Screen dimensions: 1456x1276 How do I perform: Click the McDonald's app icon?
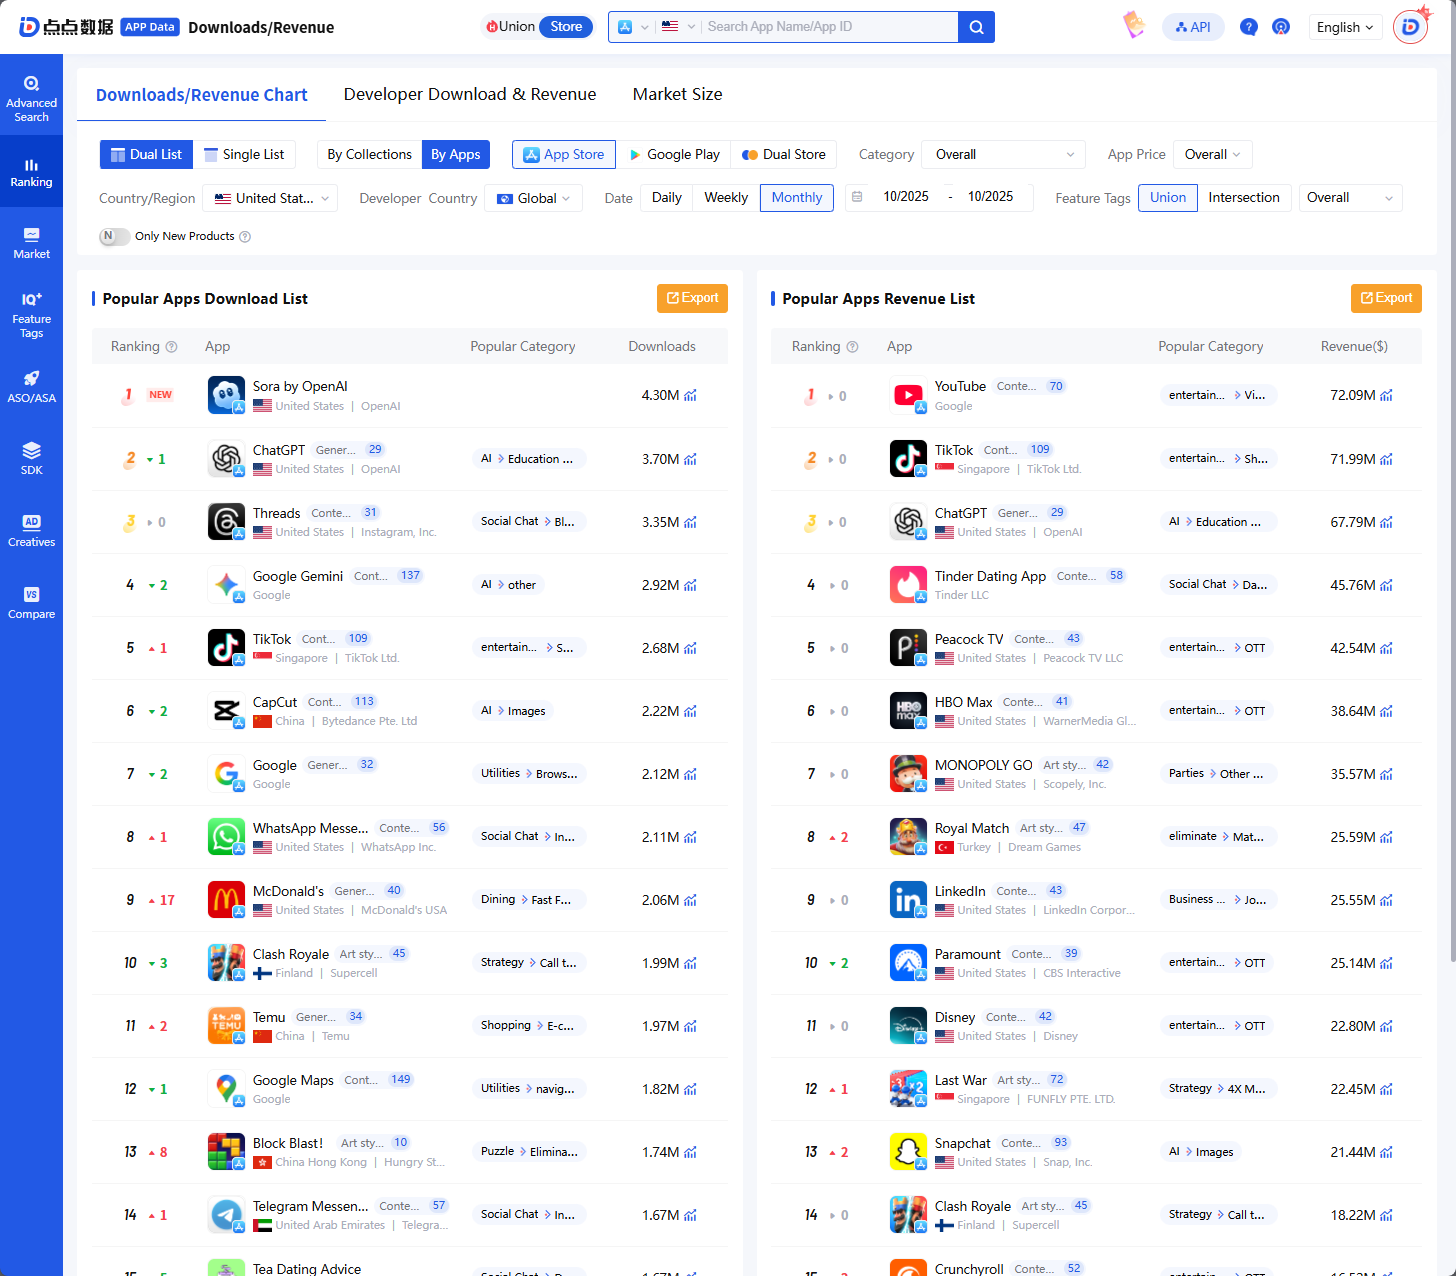pos(226,900)
